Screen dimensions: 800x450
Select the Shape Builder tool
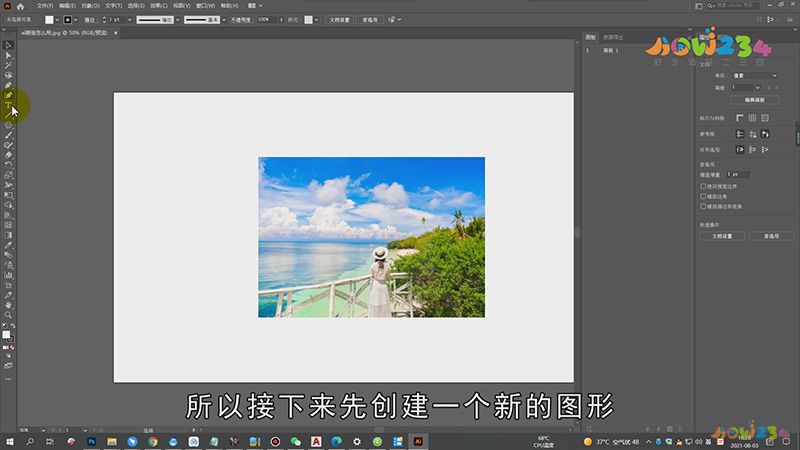click(x=8, y=205)
